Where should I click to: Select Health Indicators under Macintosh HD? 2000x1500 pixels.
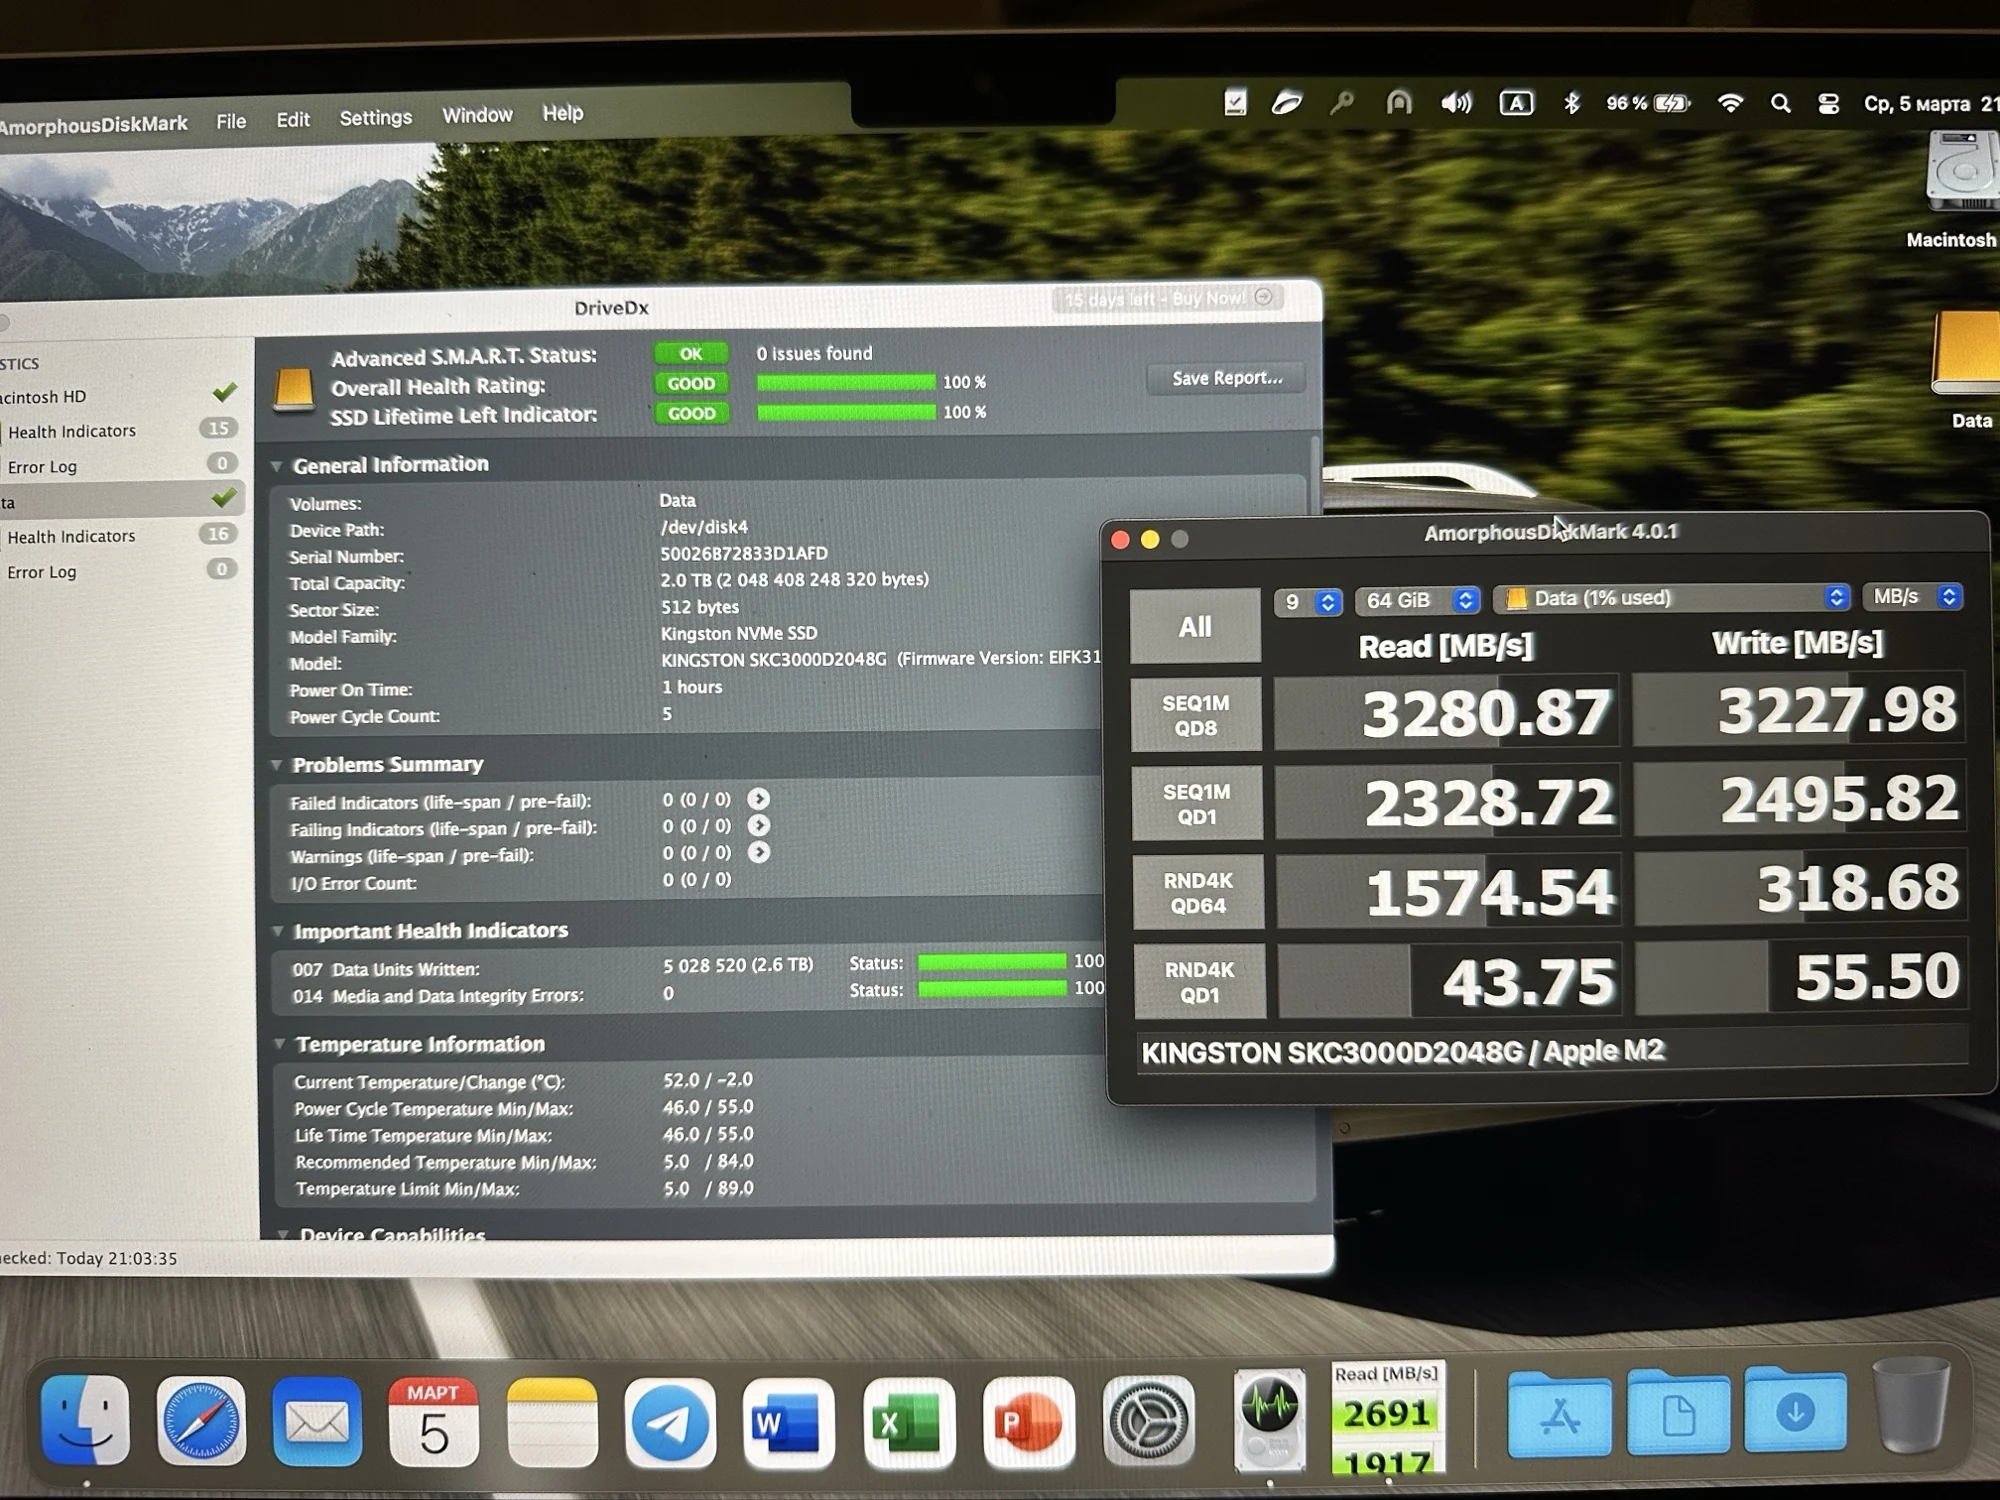point(72,432)
